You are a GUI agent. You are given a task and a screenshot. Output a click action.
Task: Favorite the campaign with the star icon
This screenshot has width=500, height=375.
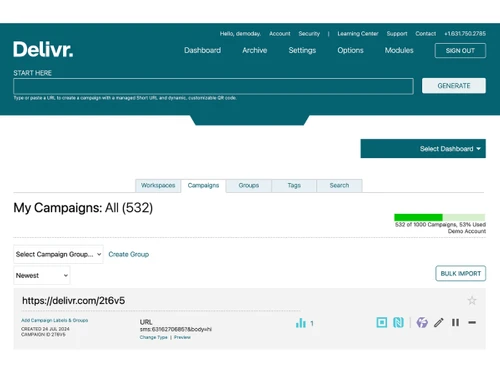pyautogui.click(x=472, y=300)
